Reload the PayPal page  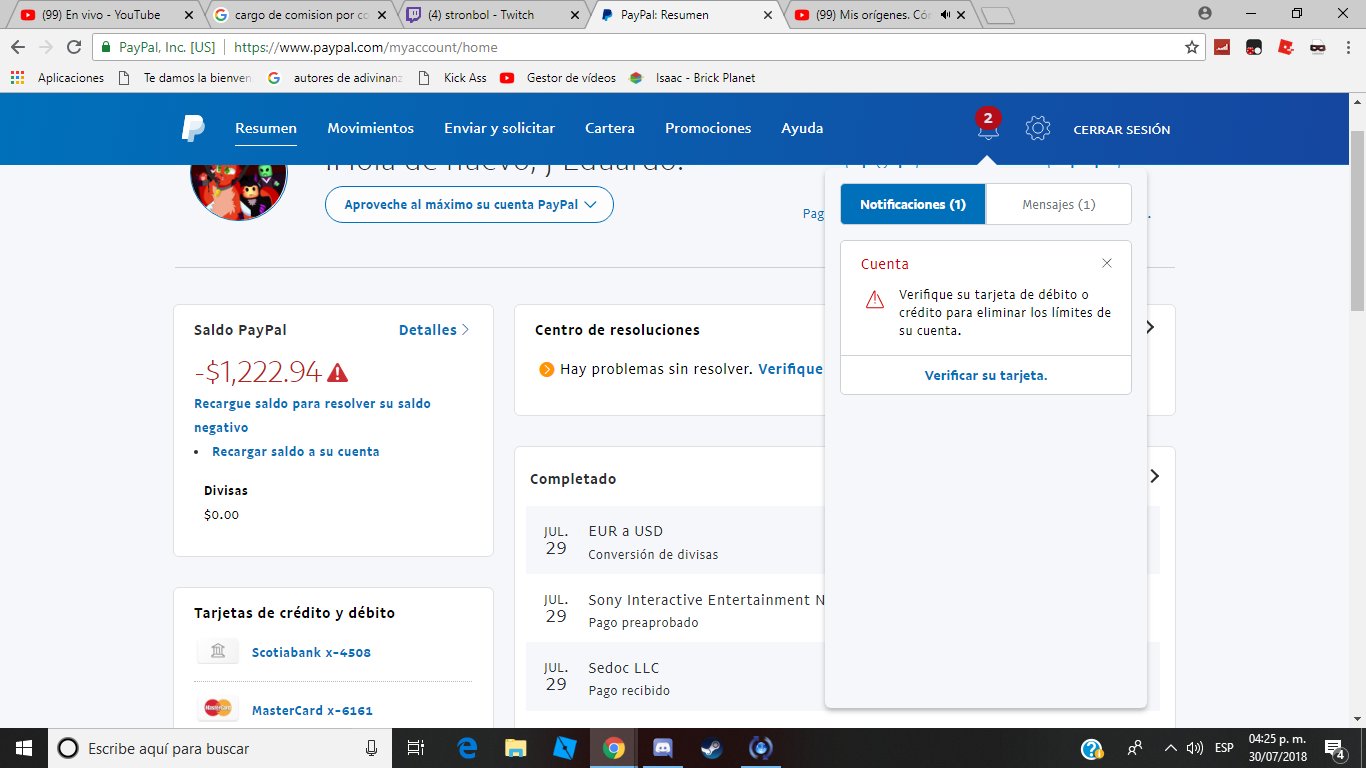[74, 47]
